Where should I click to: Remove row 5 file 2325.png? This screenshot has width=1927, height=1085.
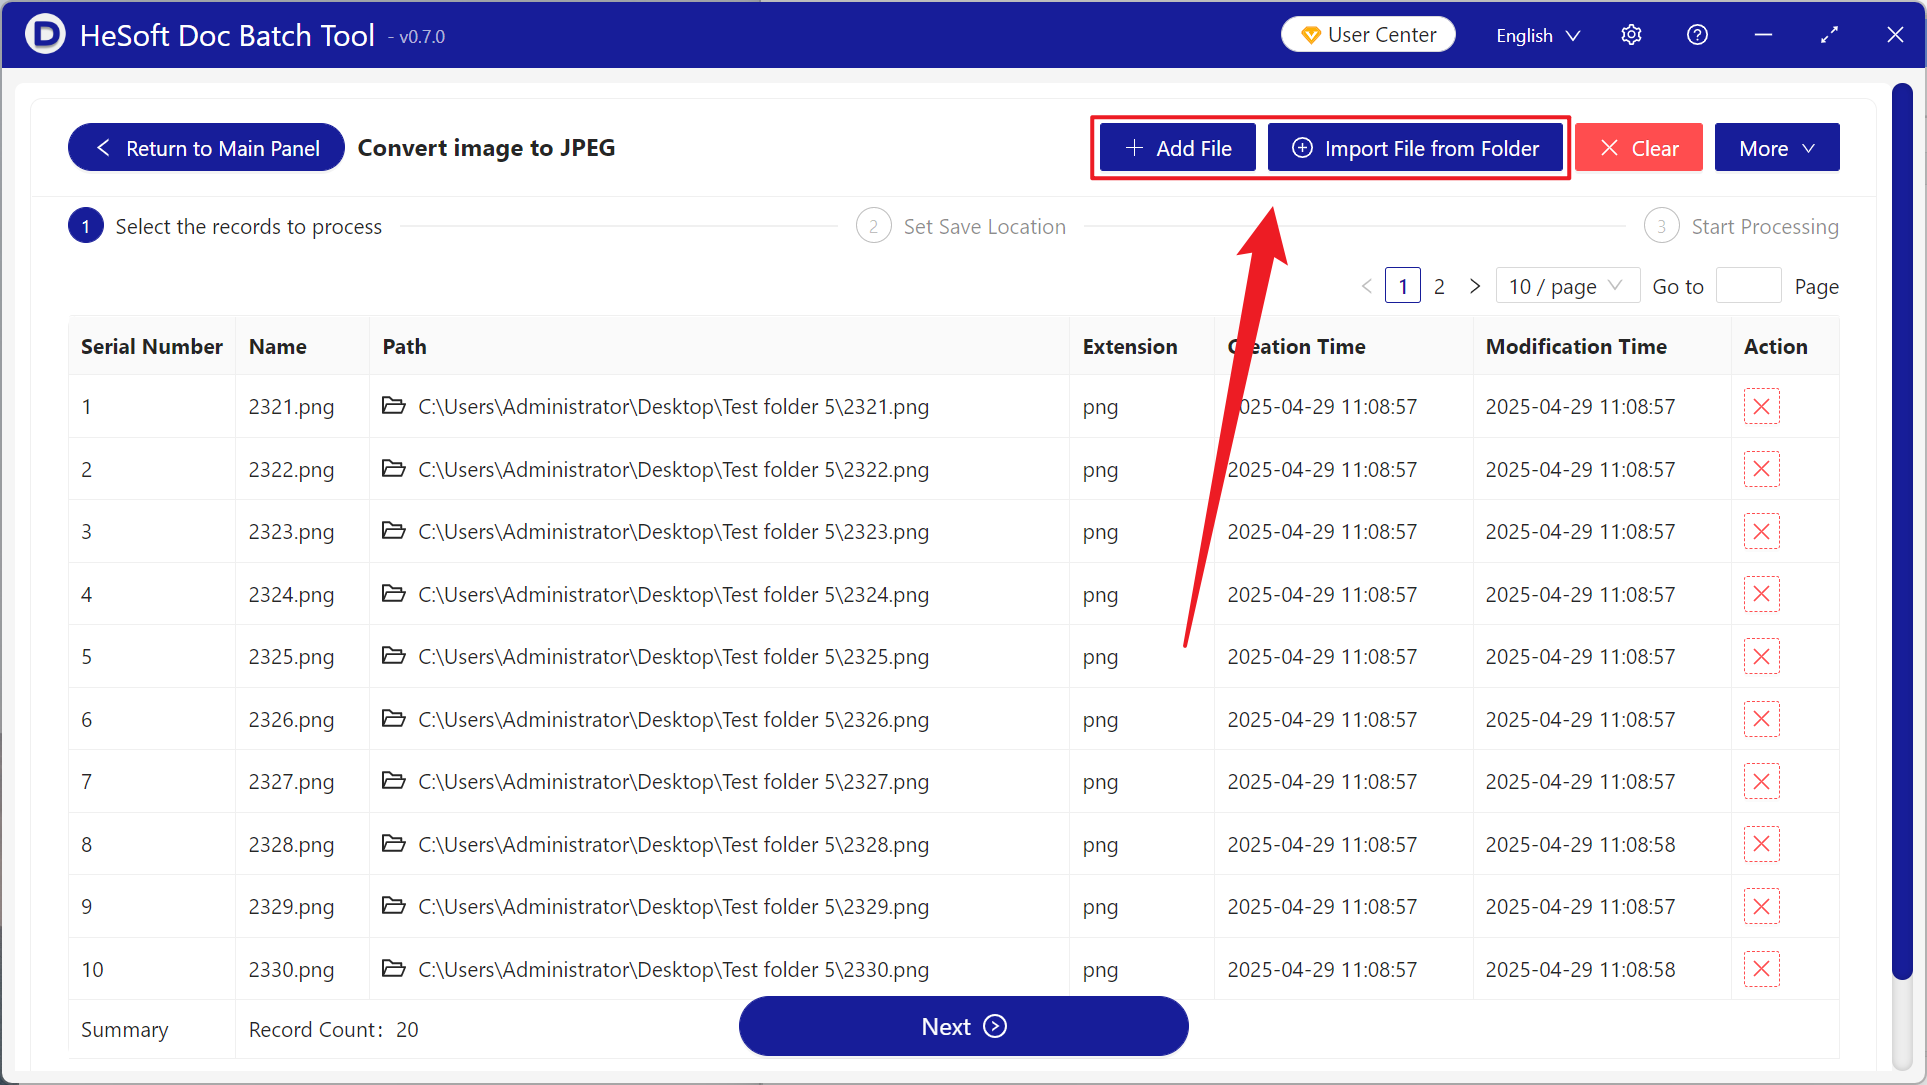click(1761, 656)
